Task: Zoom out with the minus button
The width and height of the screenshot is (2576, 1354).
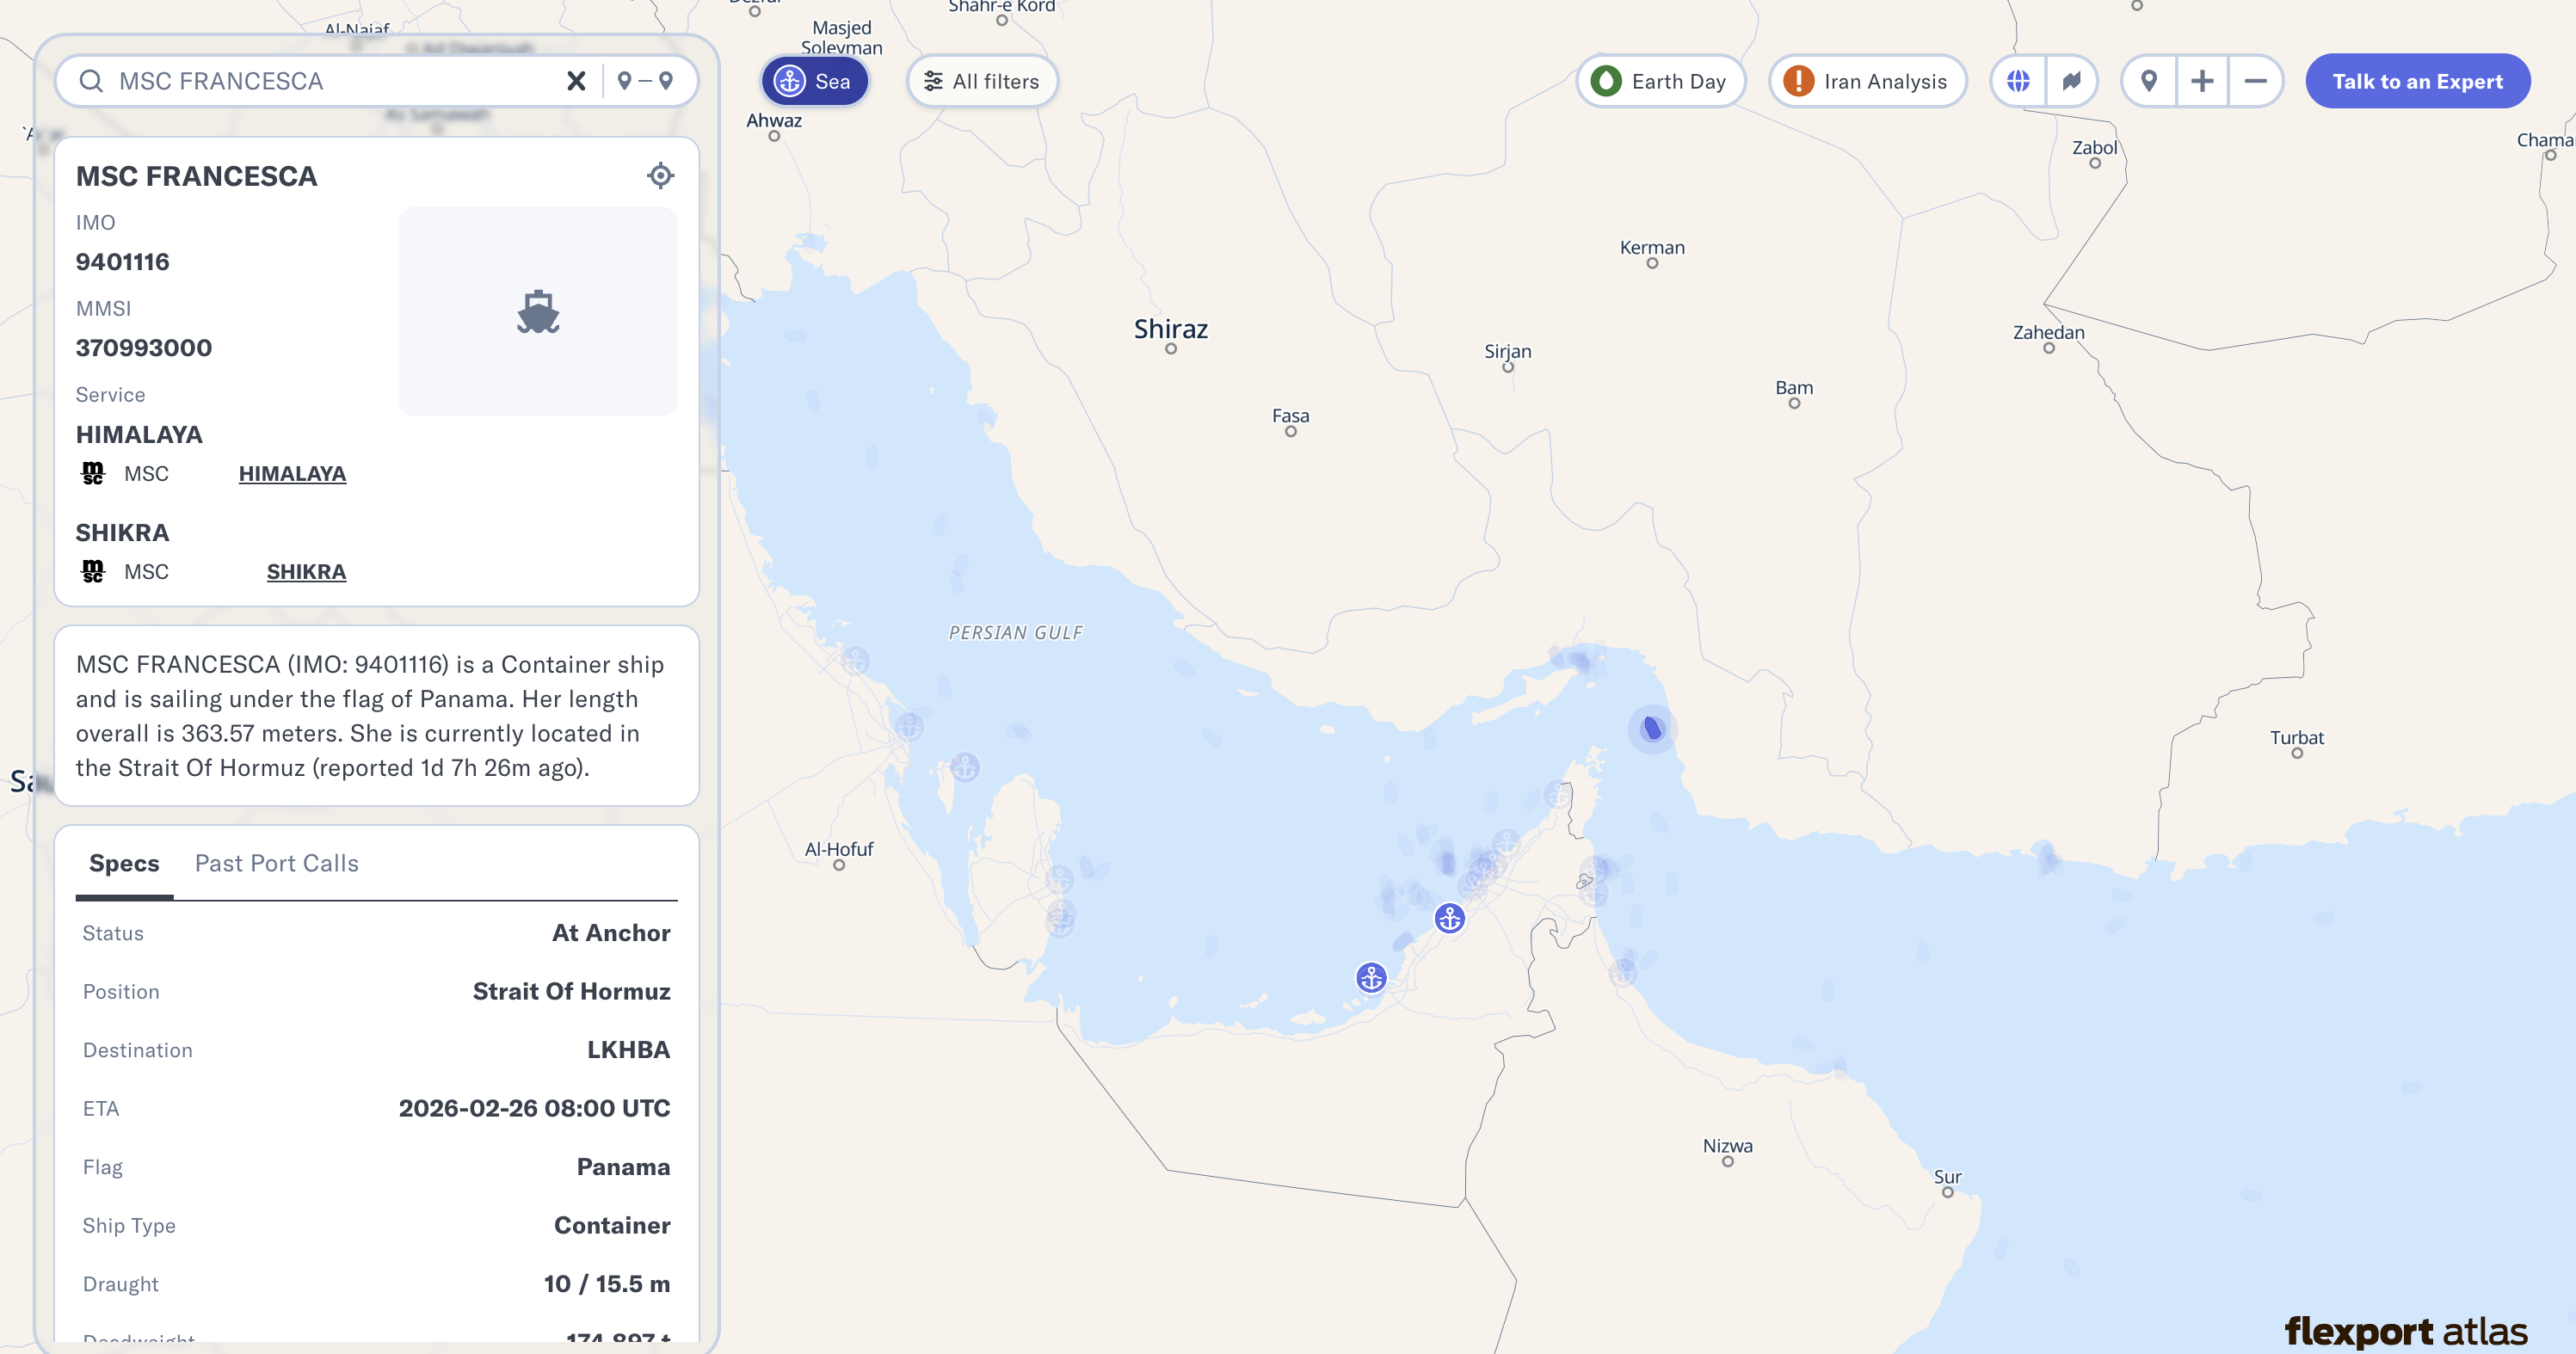Action: (x=2255, y=81)
